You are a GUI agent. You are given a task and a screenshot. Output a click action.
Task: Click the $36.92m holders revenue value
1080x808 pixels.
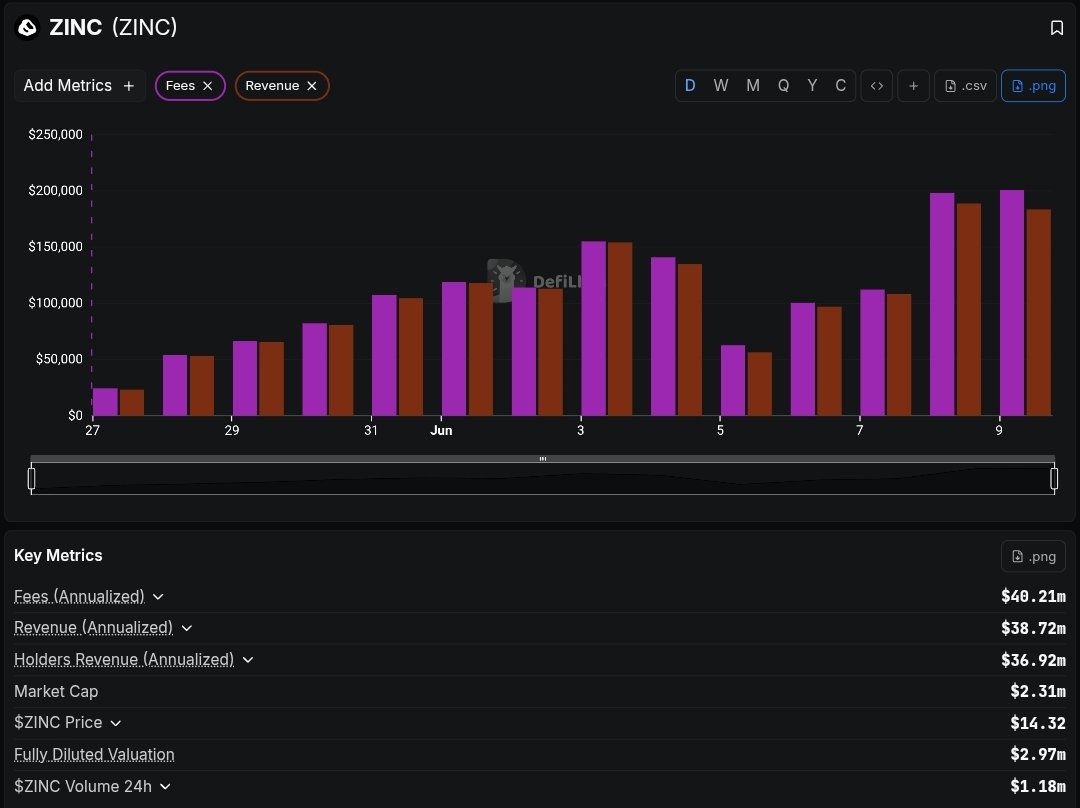1033,660
